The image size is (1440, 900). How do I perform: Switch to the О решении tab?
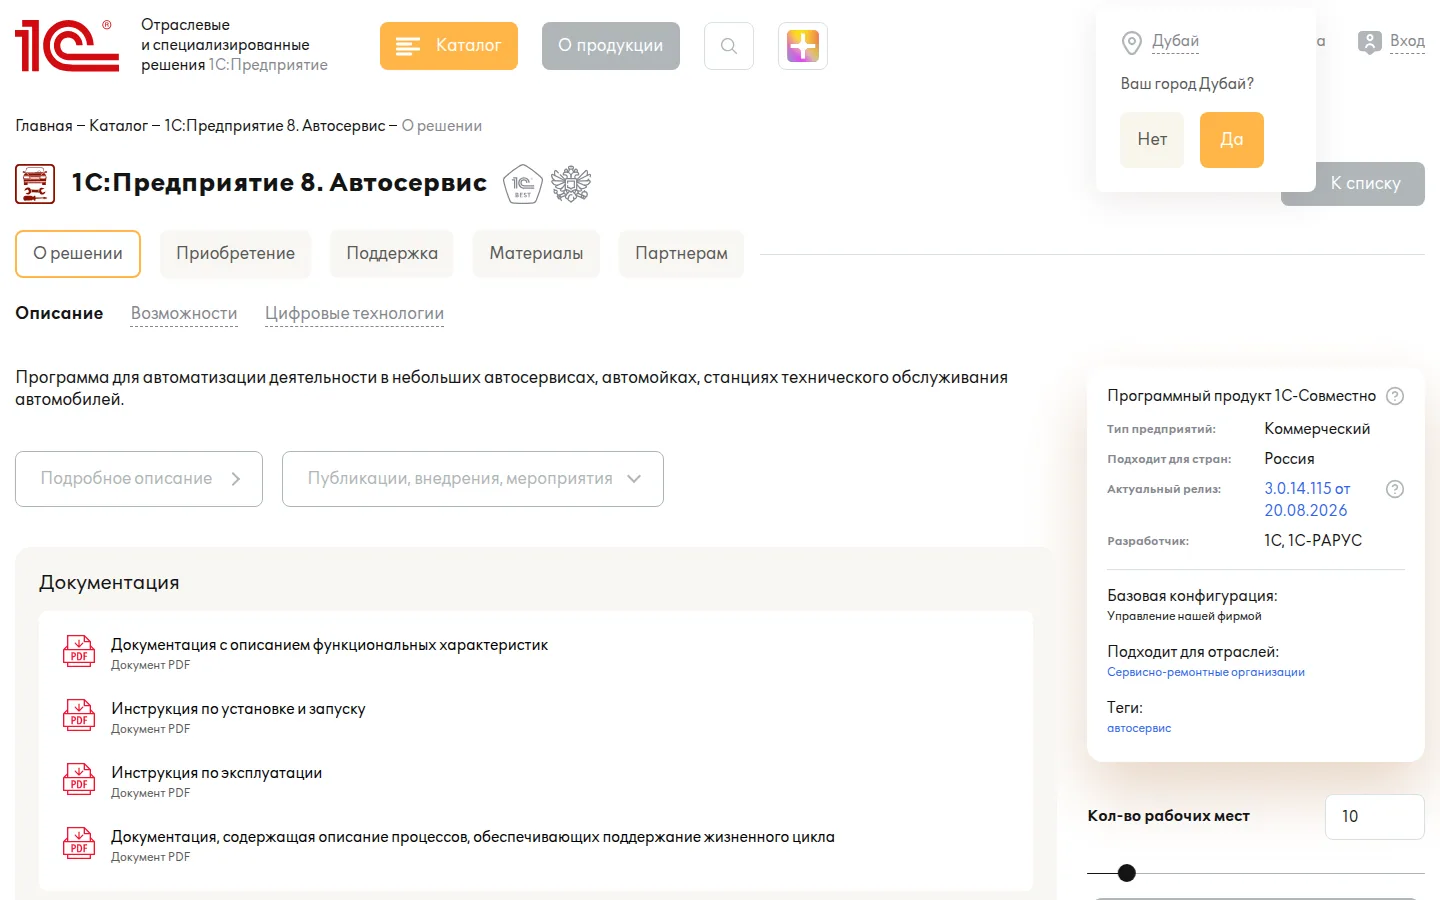click(78, 254)
